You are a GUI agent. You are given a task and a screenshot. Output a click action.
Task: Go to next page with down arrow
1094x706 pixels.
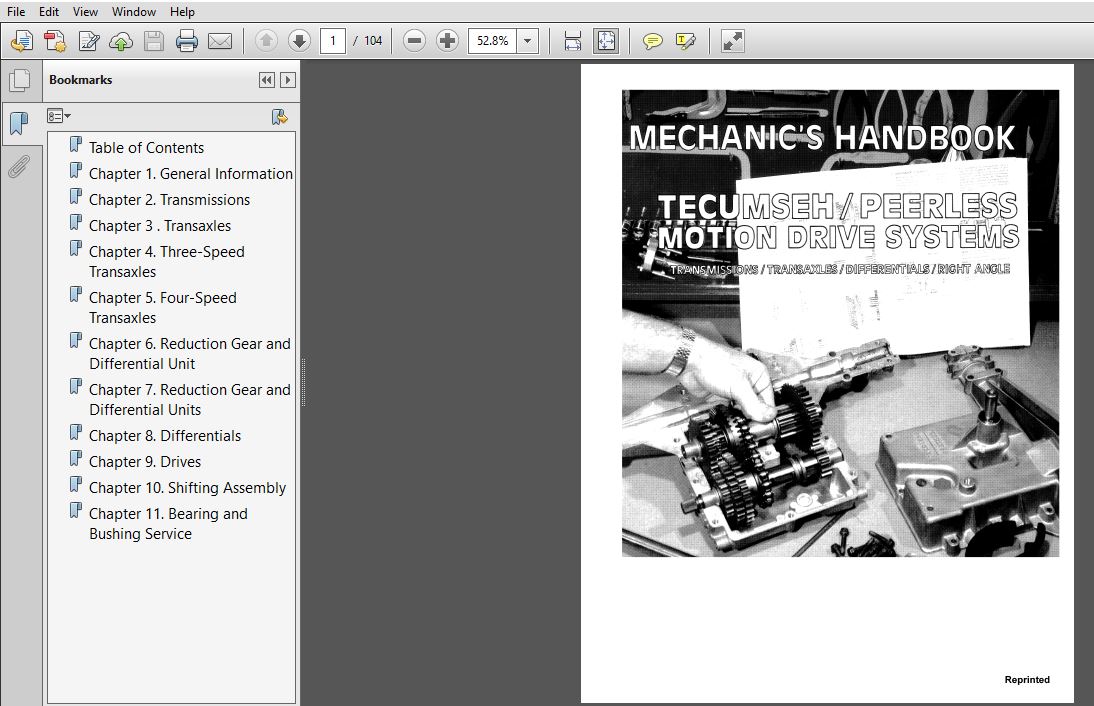click(299, 41)
